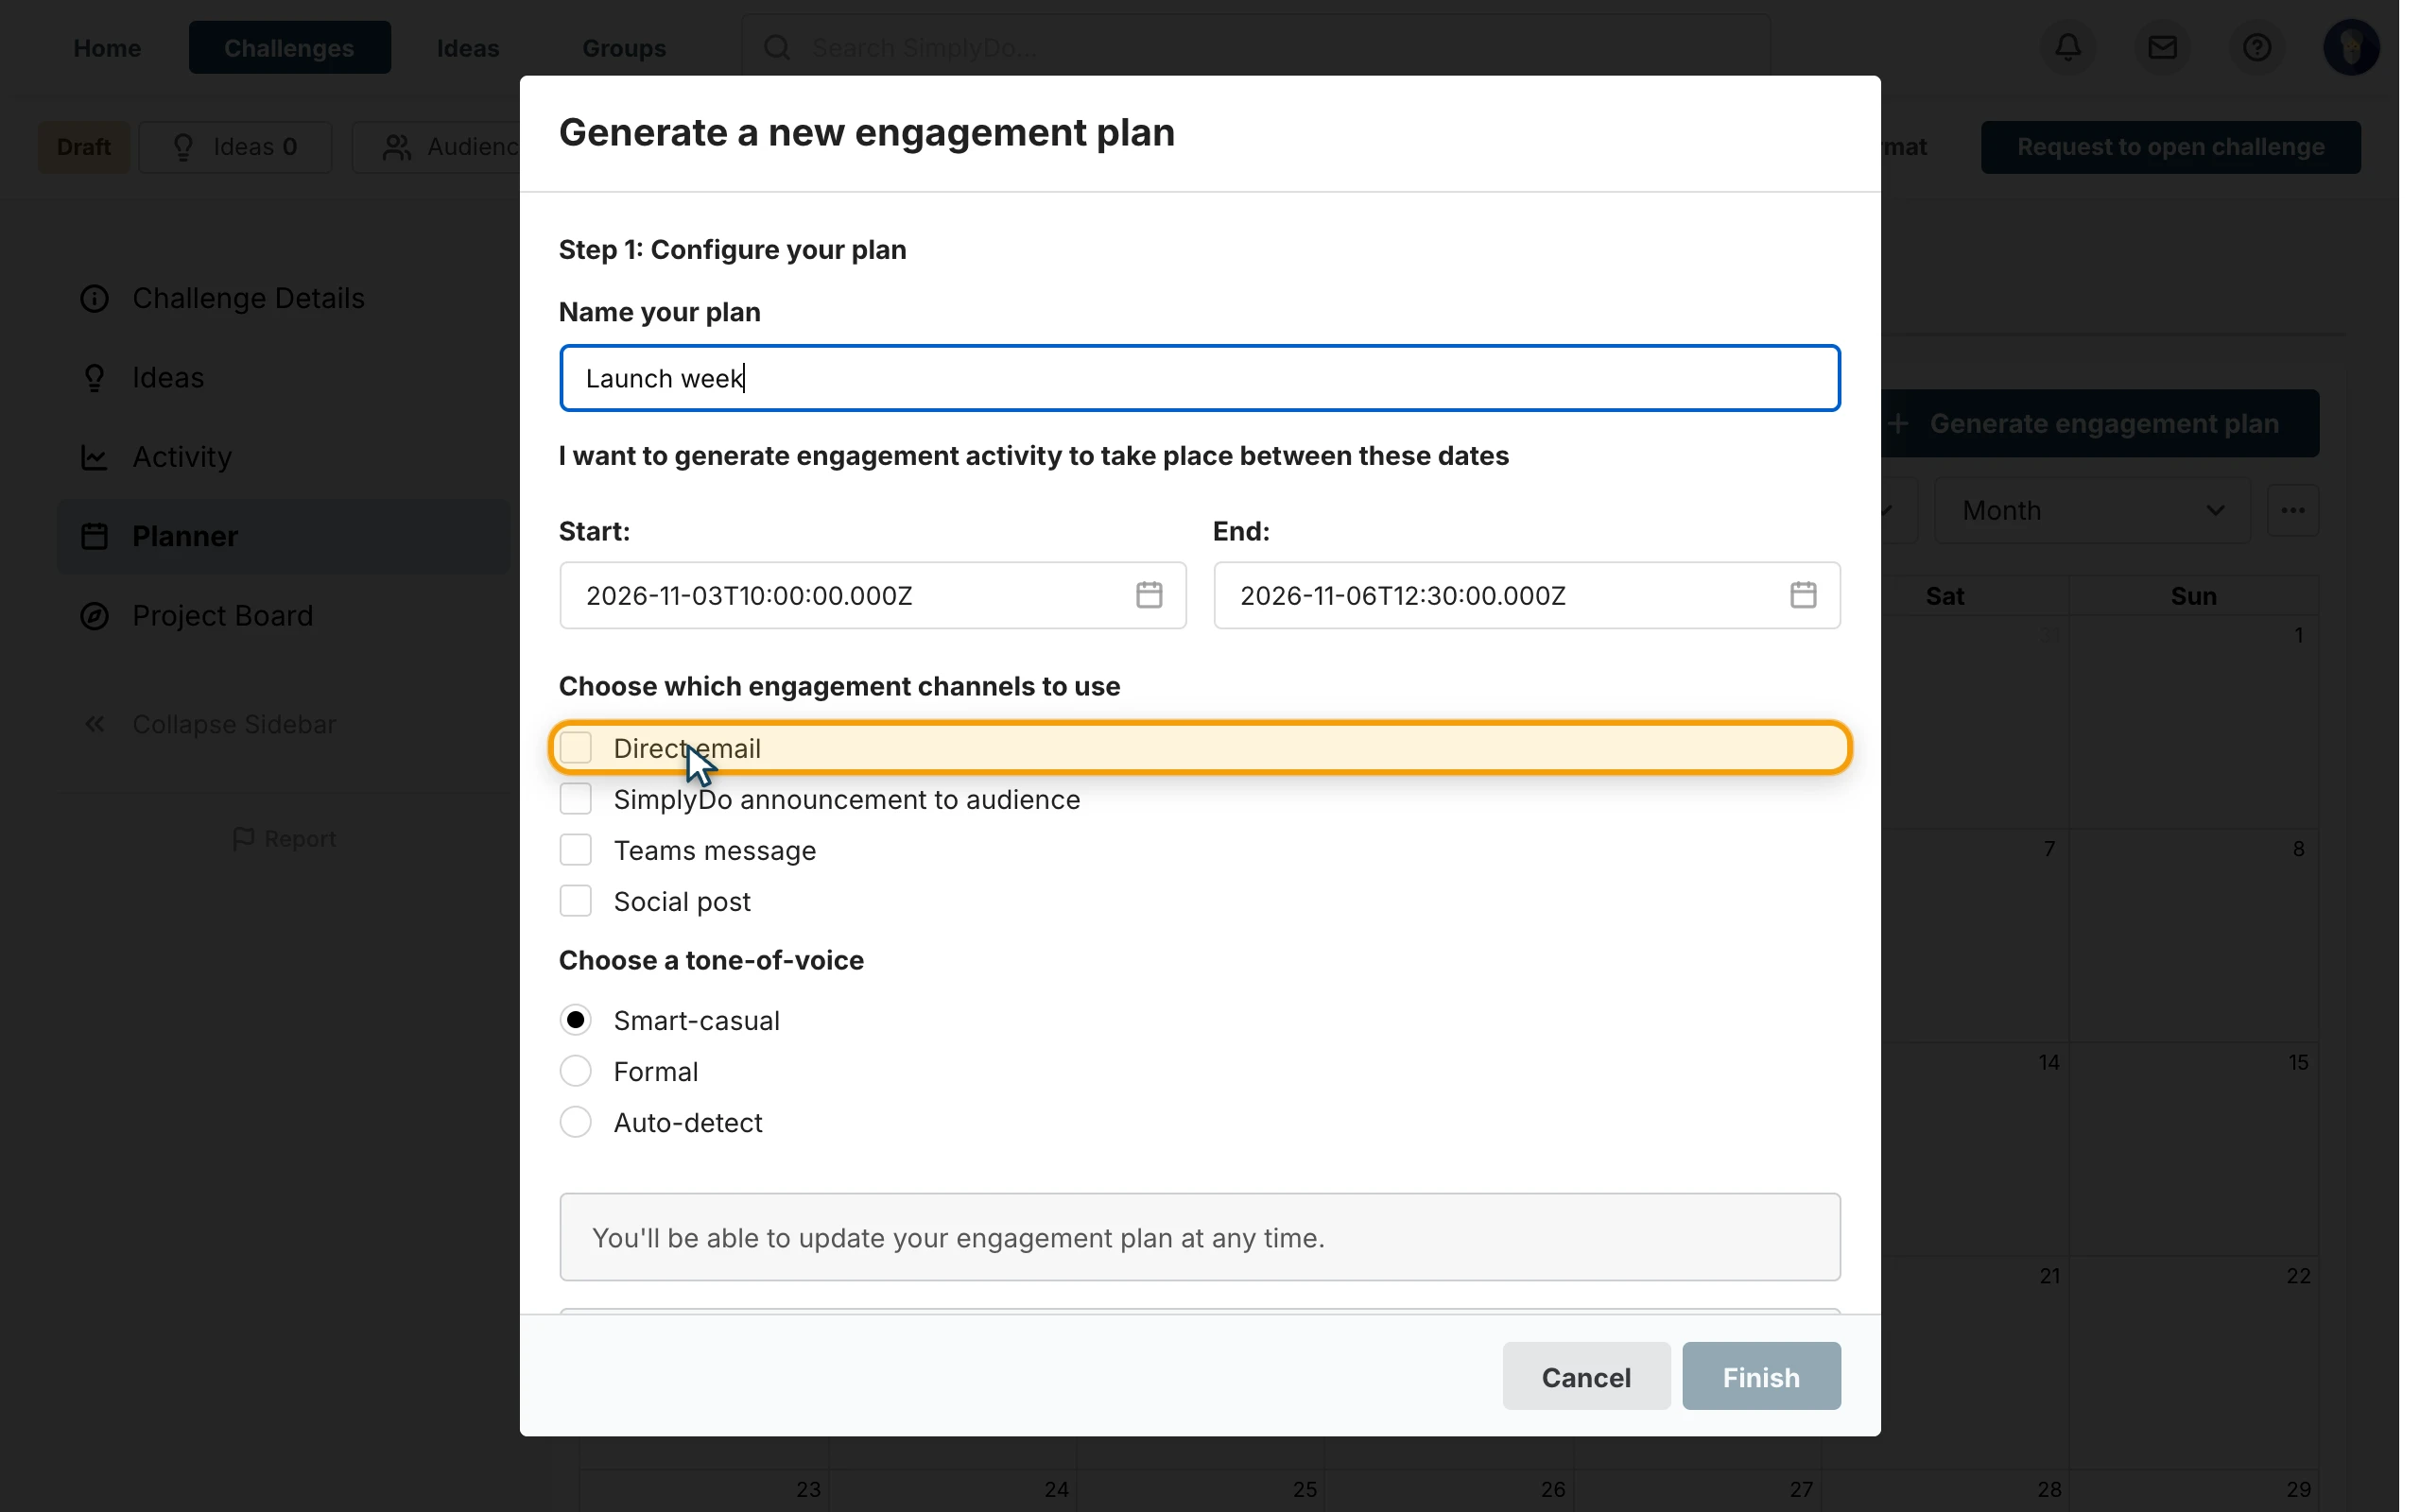Click the search magnifier icon
The height and width of the screenshot is (1512, 2420).
tap(777, 47)
